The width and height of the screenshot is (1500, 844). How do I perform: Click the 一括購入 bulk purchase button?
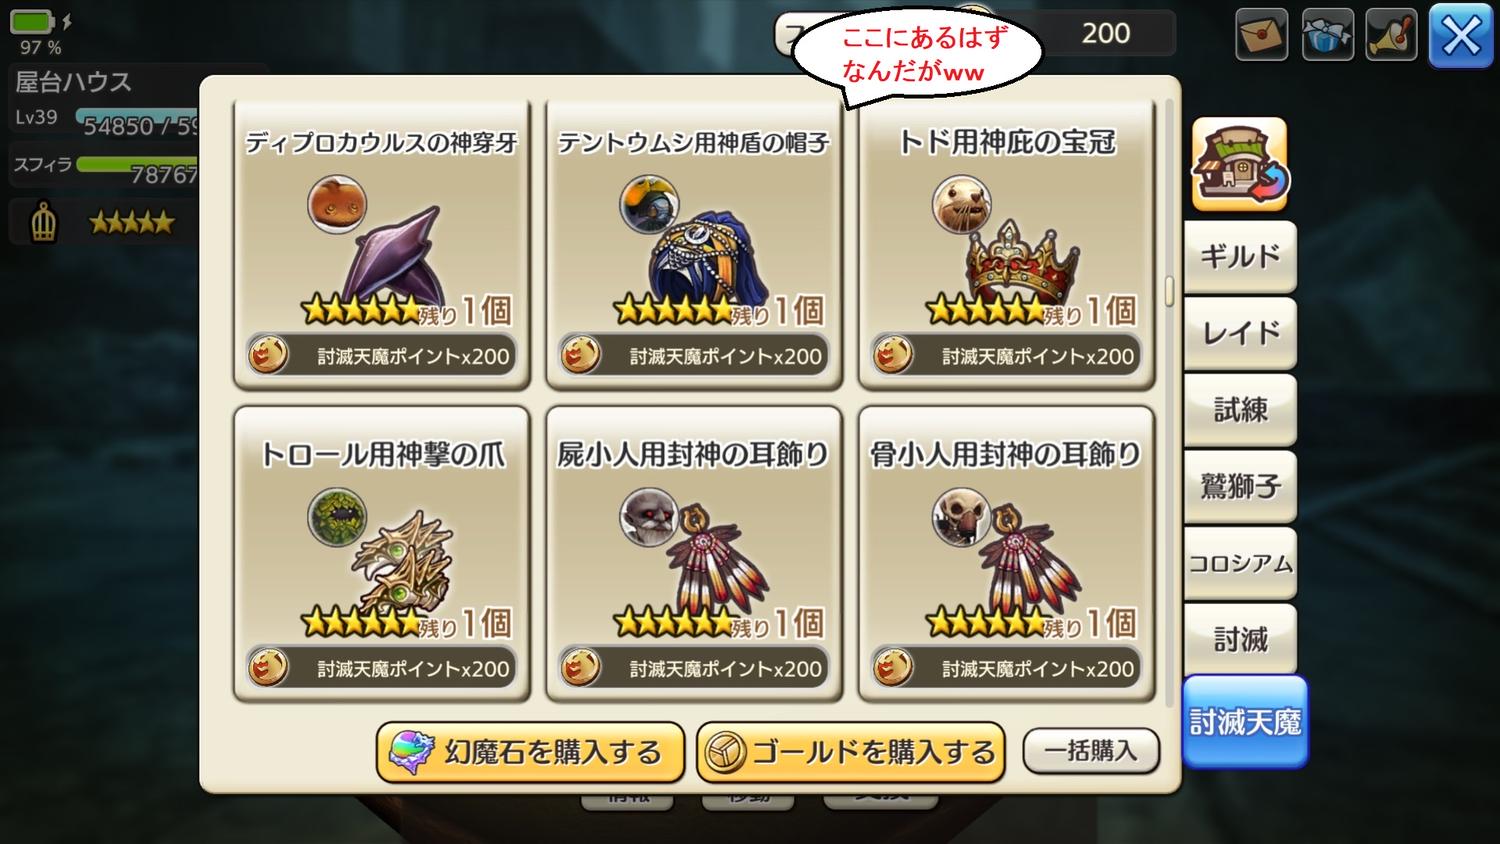tap(1091, 750)
